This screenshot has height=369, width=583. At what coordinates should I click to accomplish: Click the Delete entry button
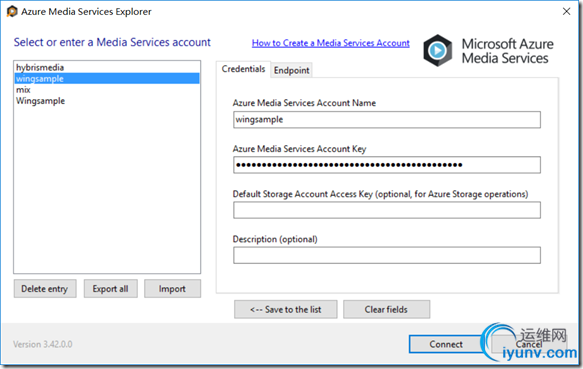click(45, 289)
